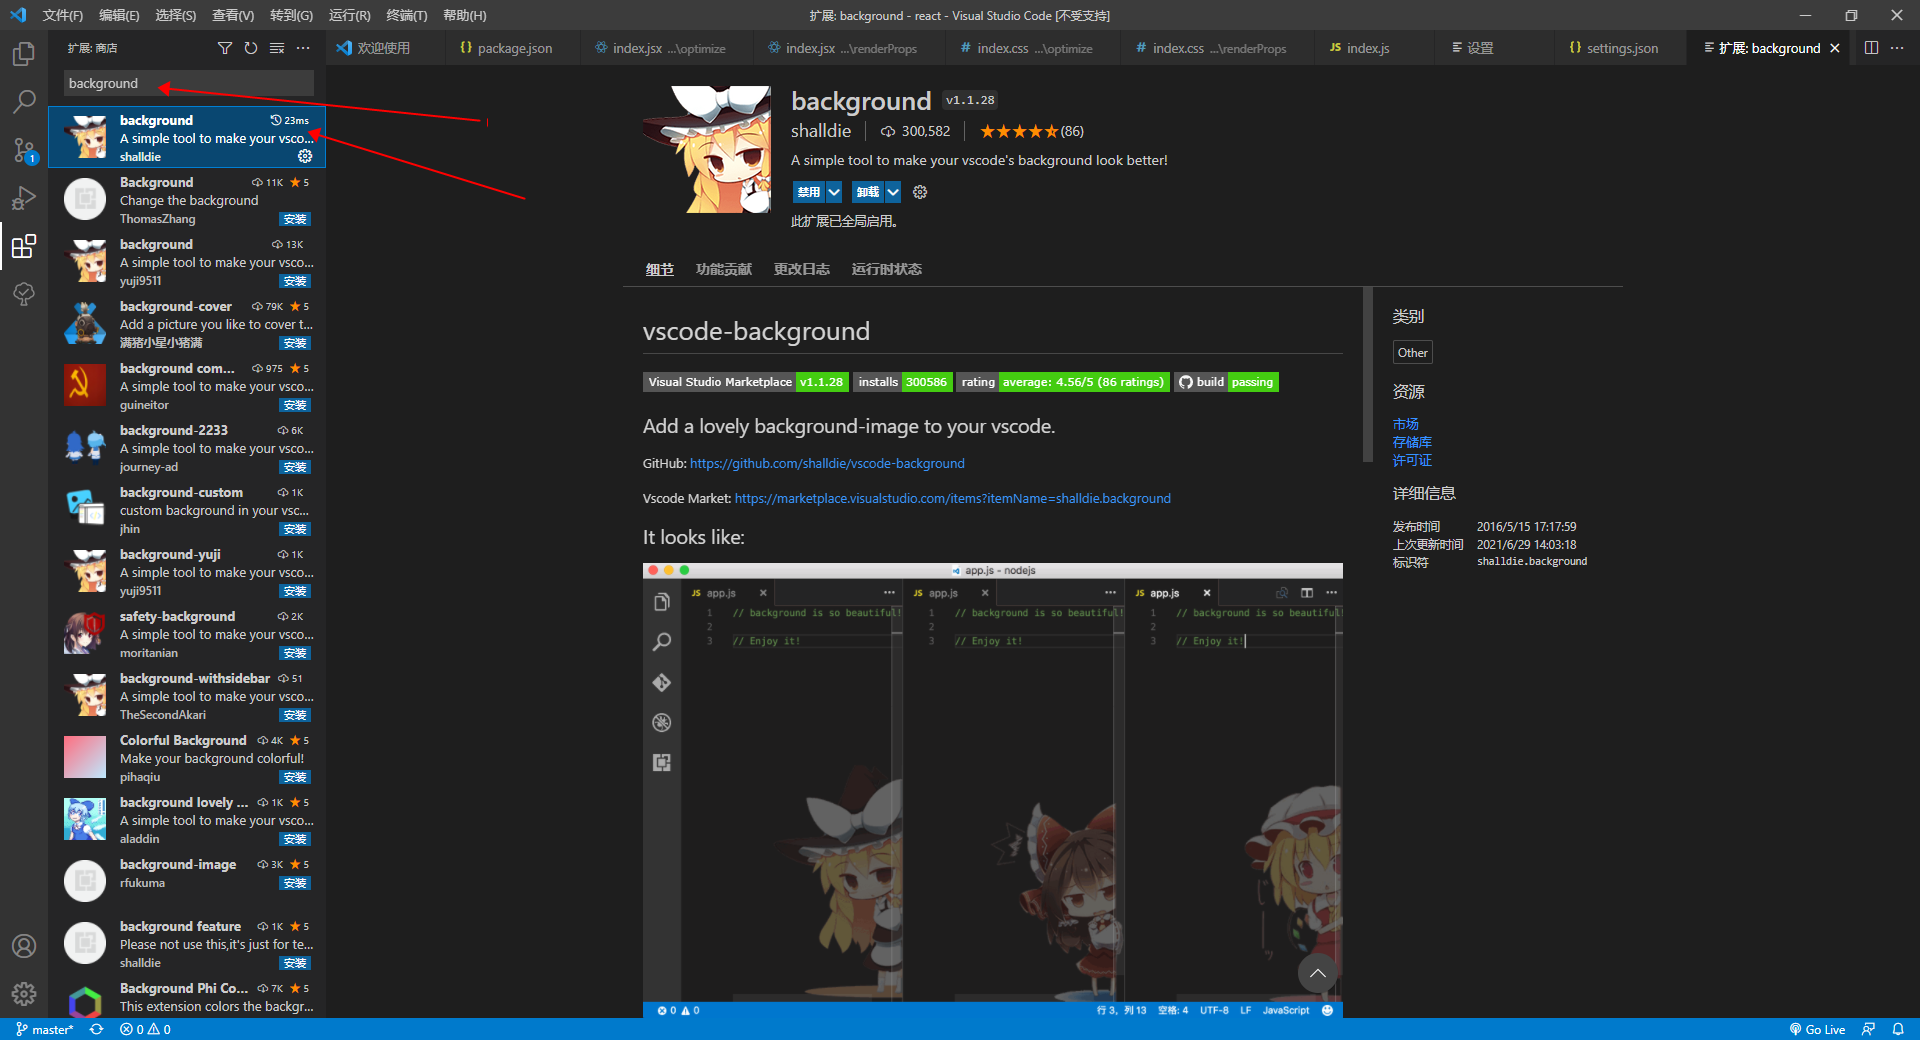Open the GitHub vscode-background link
The height and width of the screenshot is (1040, 1920).
pyautogui.click(x=827, y=463)
